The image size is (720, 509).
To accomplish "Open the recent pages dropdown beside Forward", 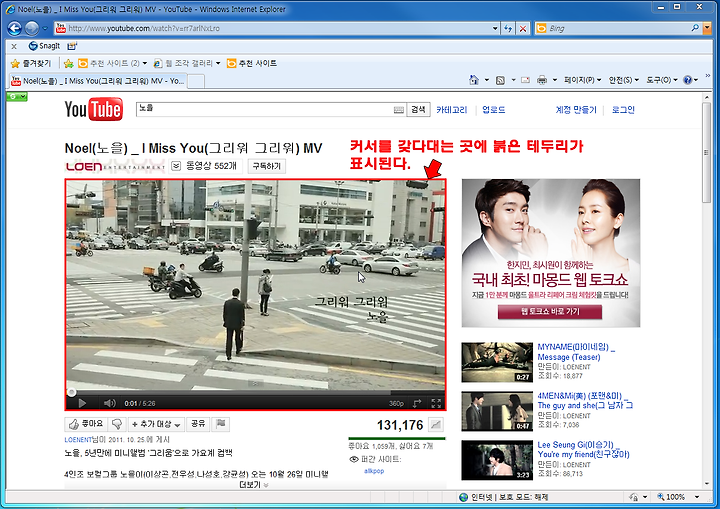I will [45, 28].
